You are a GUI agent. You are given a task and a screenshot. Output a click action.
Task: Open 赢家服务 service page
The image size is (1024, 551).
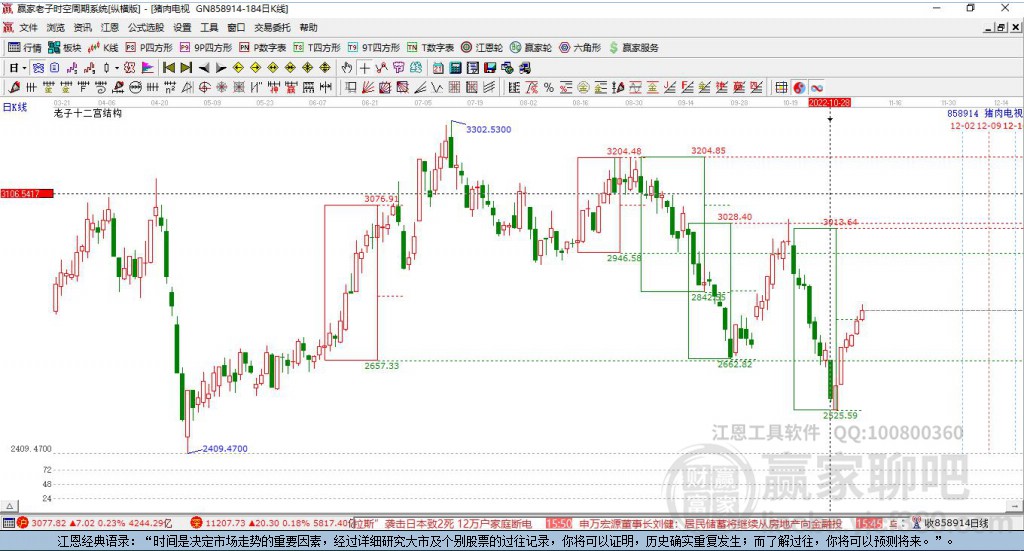pos(633,48)
